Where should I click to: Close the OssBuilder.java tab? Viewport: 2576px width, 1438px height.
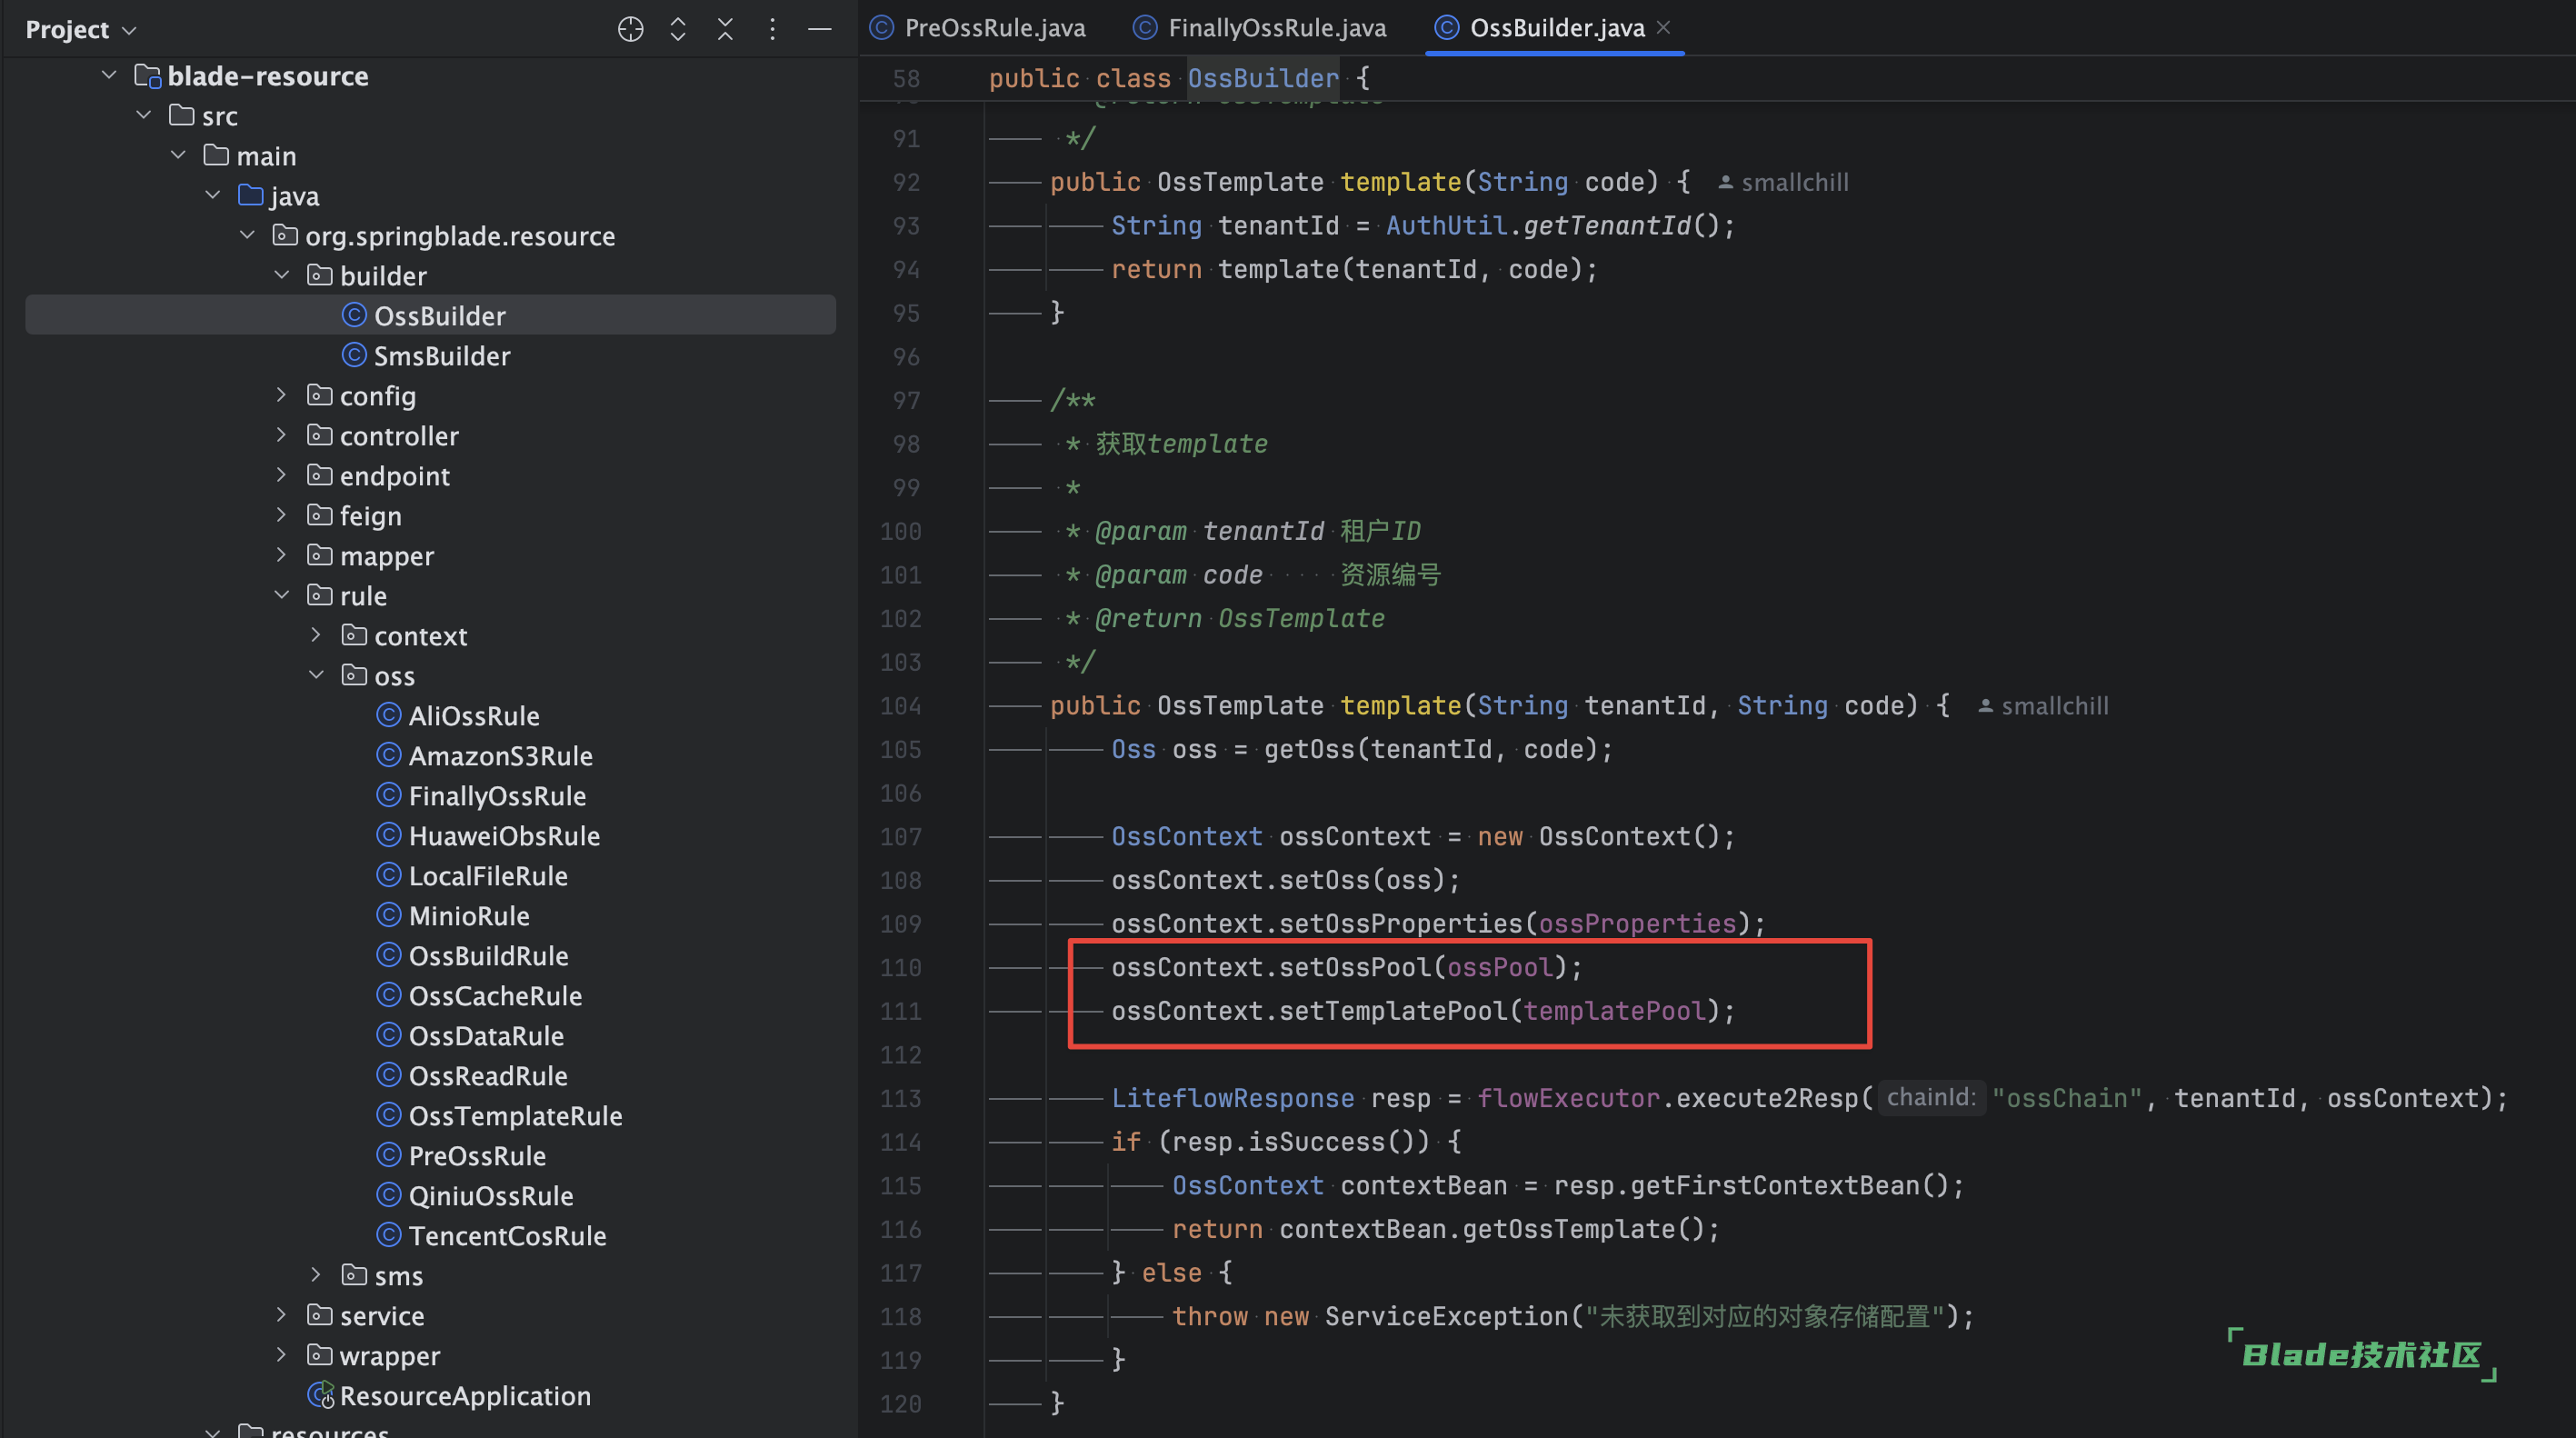pos(1663,27)
